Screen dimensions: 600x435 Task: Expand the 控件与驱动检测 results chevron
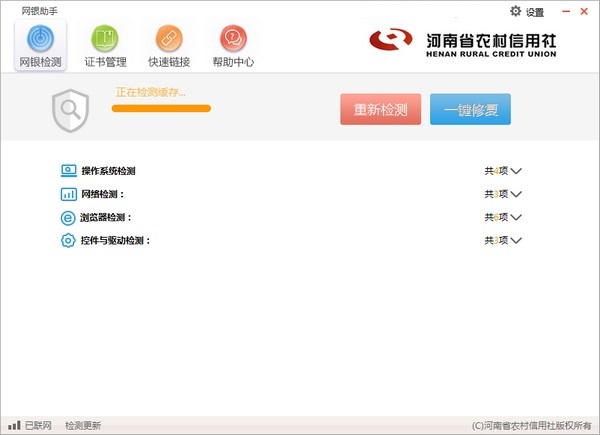click(x=516, y=240)
